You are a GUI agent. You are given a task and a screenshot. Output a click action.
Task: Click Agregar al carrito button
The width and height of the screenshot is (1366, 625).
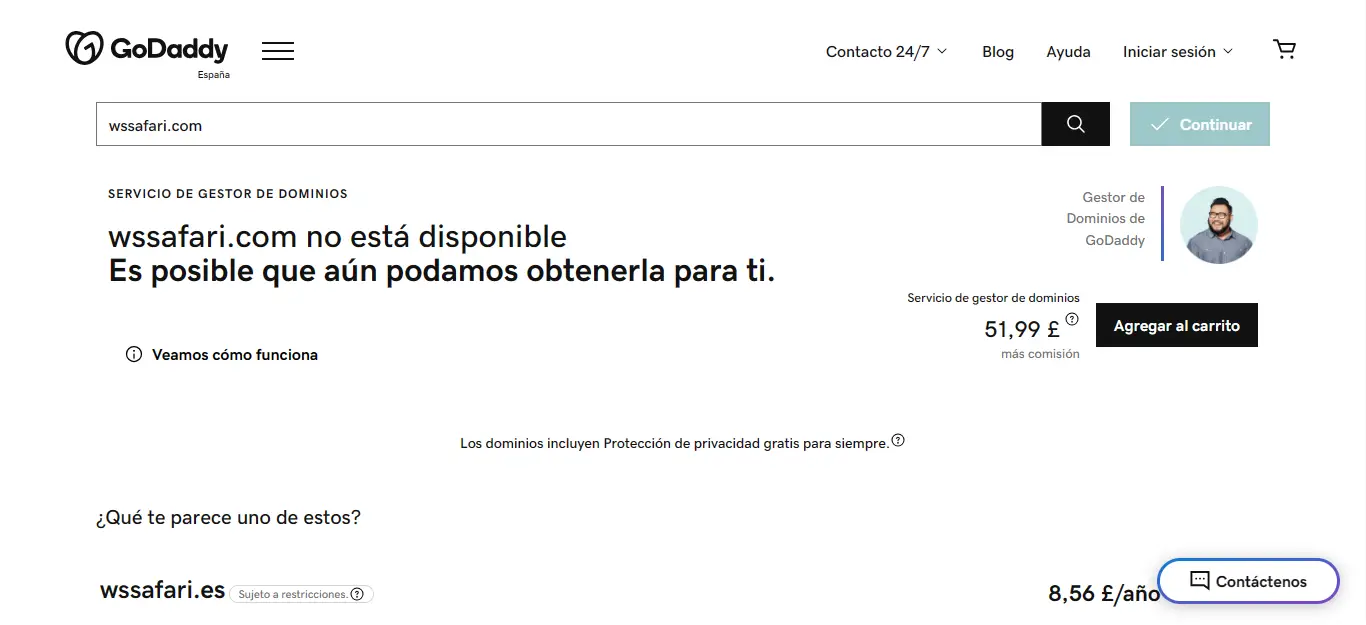[x=1177, y=326]
